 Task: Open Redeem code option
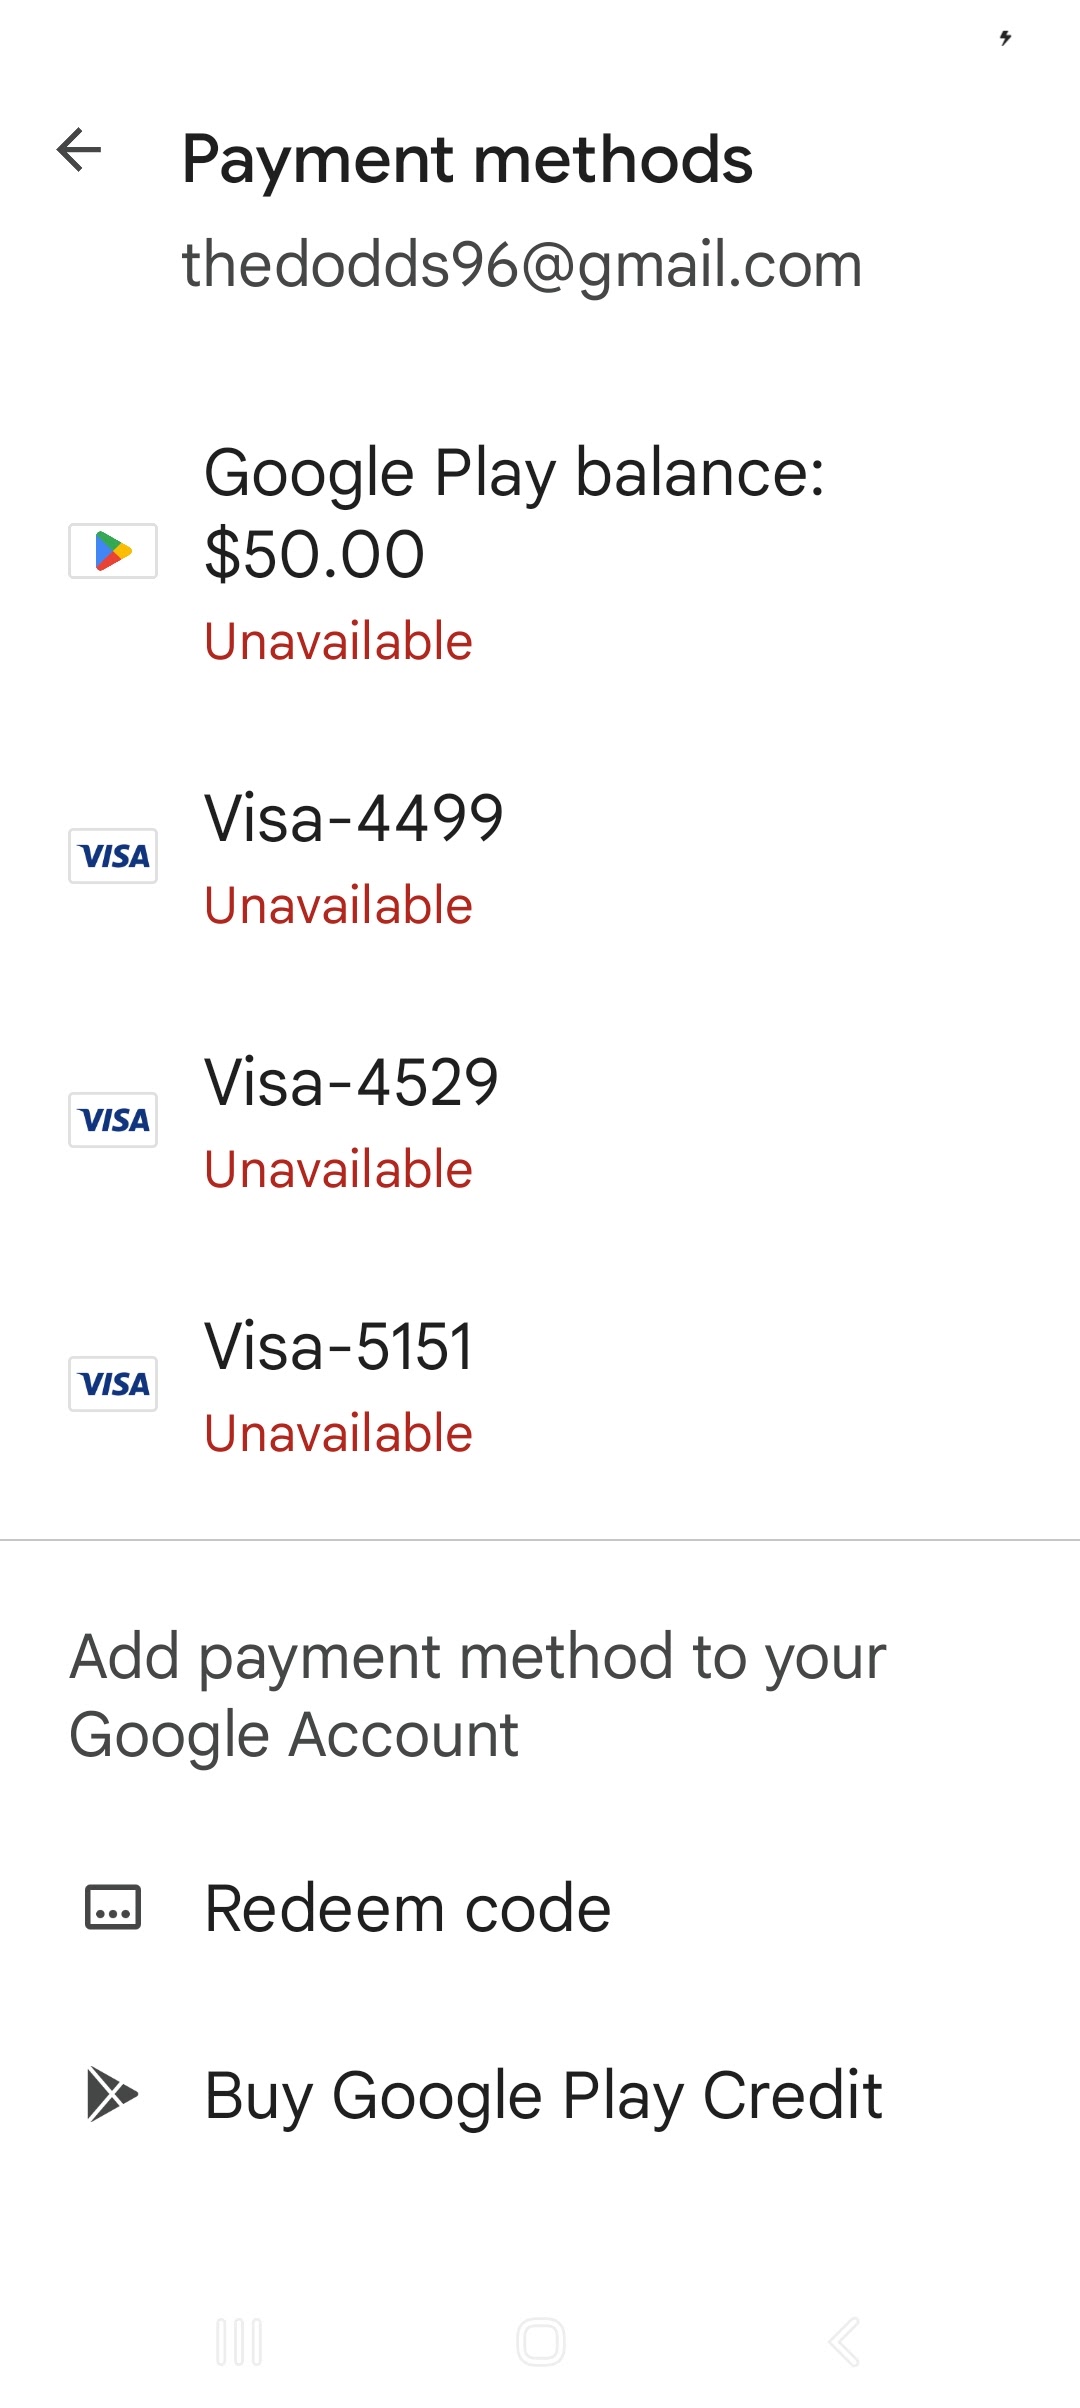click(x=540, y=1908)
